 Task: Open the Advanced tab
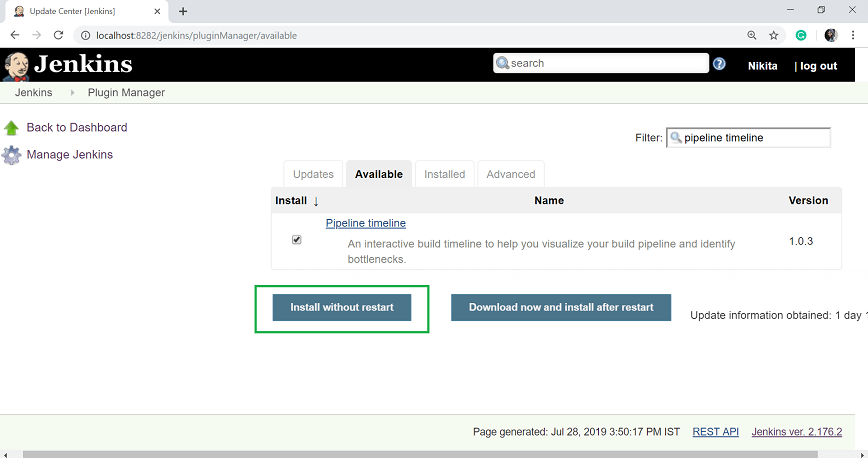point(511,174)
